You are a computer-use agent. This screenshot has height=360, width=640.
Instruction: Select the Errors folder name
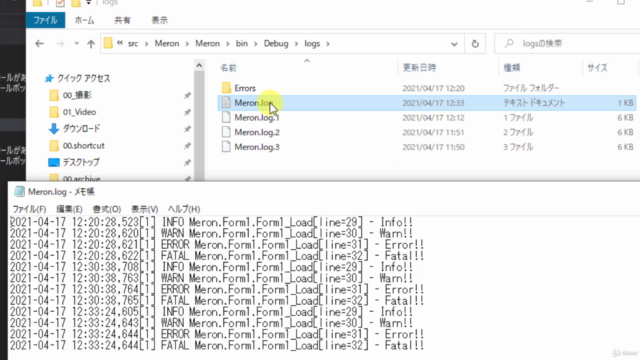pos(245,88)
